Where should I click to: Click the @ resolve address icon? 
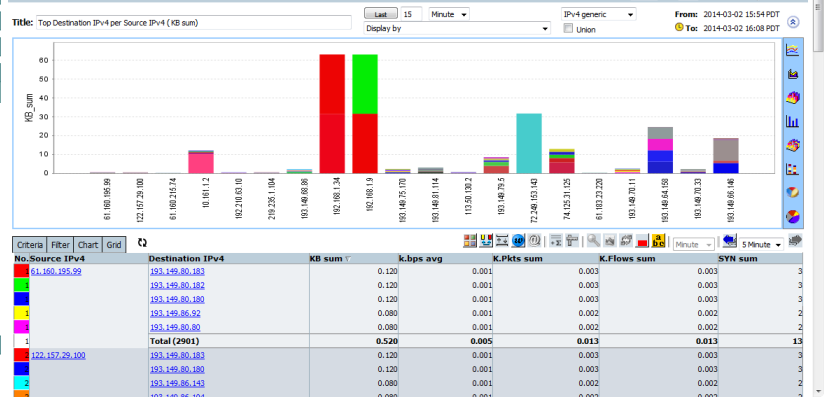pos(534,241)
